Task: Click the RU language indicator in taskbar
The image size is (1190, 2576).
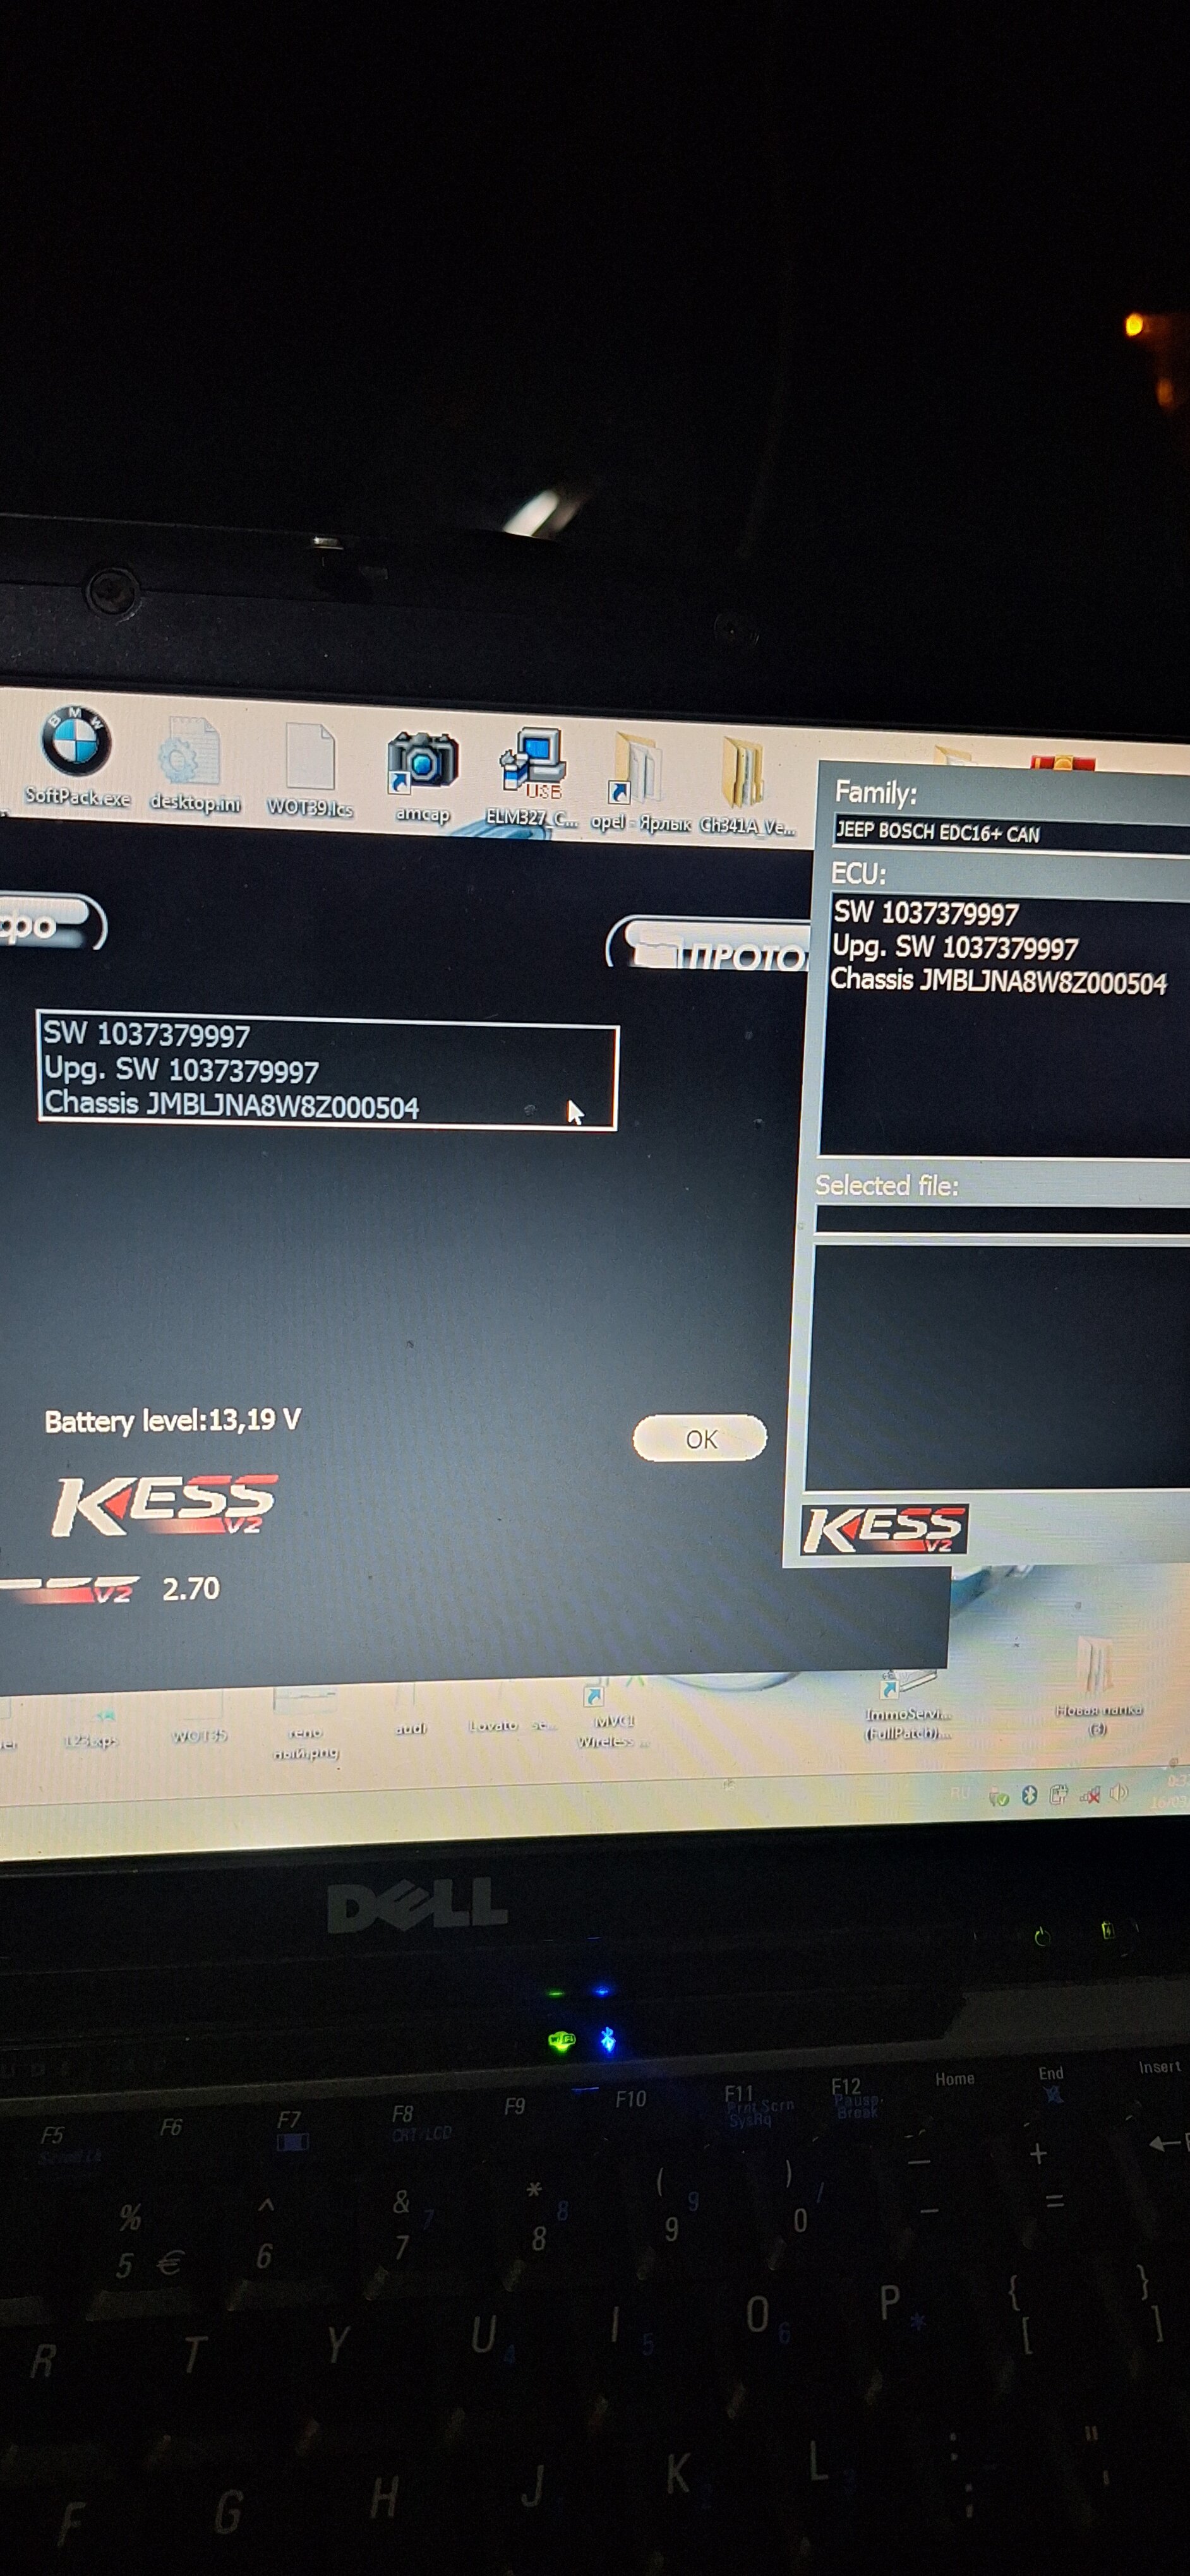Action: (960, 1793)
